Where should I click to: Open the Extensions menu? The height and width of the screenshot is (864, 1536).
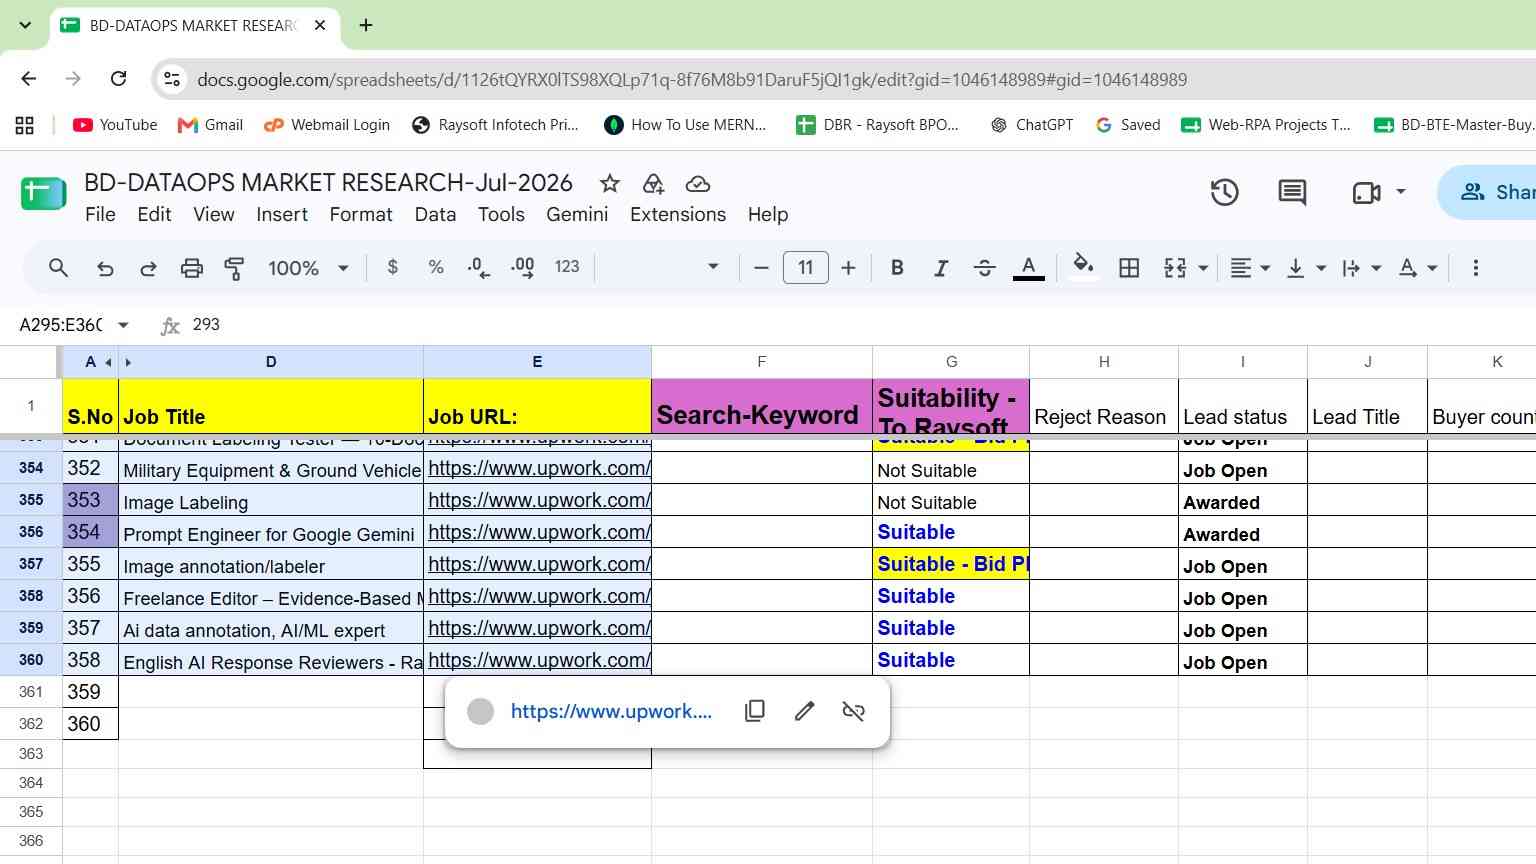pos(678,214)
